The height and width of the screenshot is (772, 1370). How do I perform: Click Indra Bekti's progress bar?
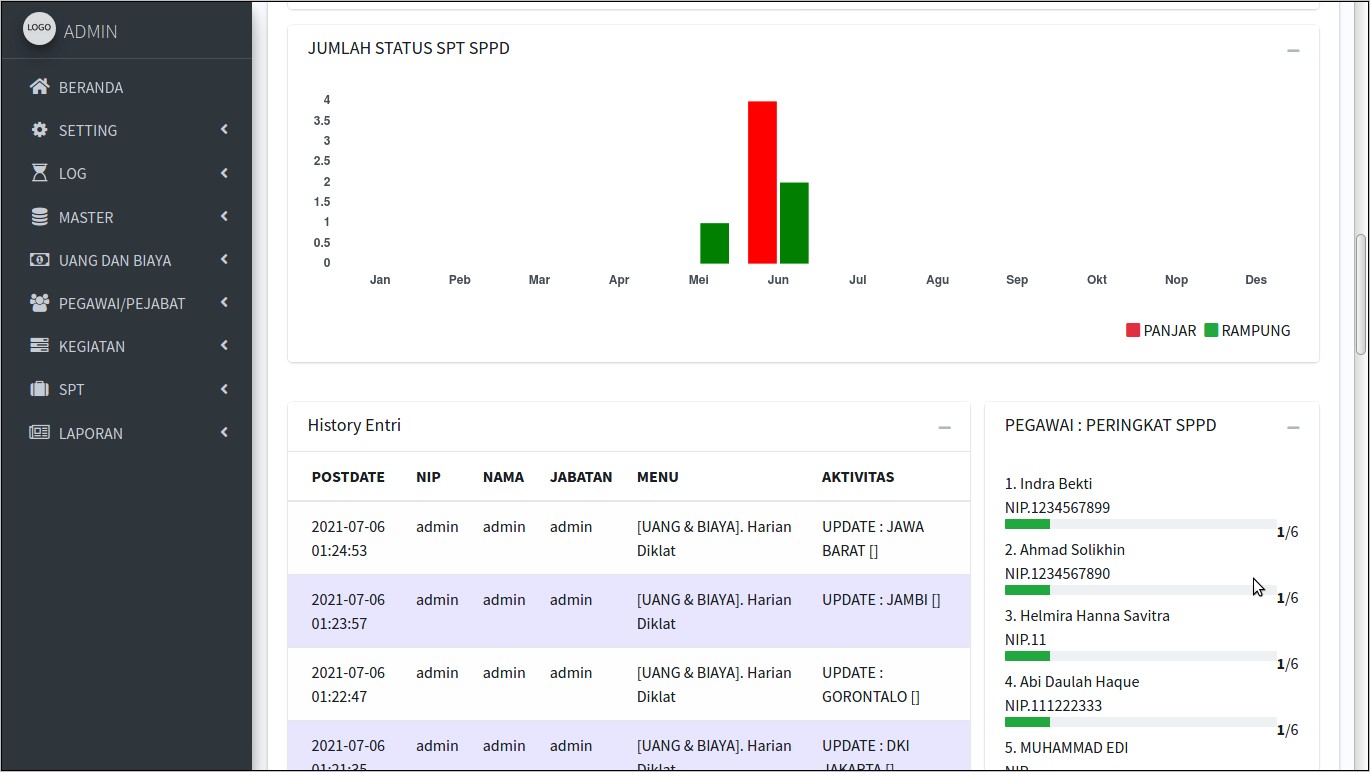[x=1140, y=524]
